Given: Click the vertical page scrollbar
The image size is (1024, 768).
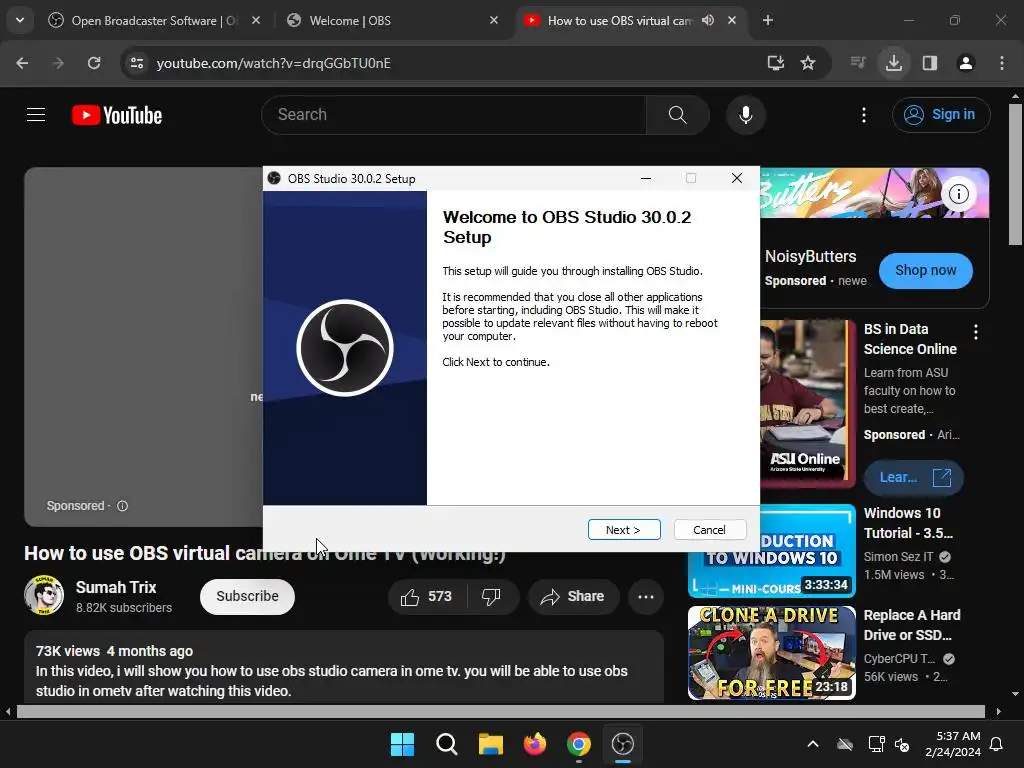Looking at the screenshot, I should tap(1015, 174).
